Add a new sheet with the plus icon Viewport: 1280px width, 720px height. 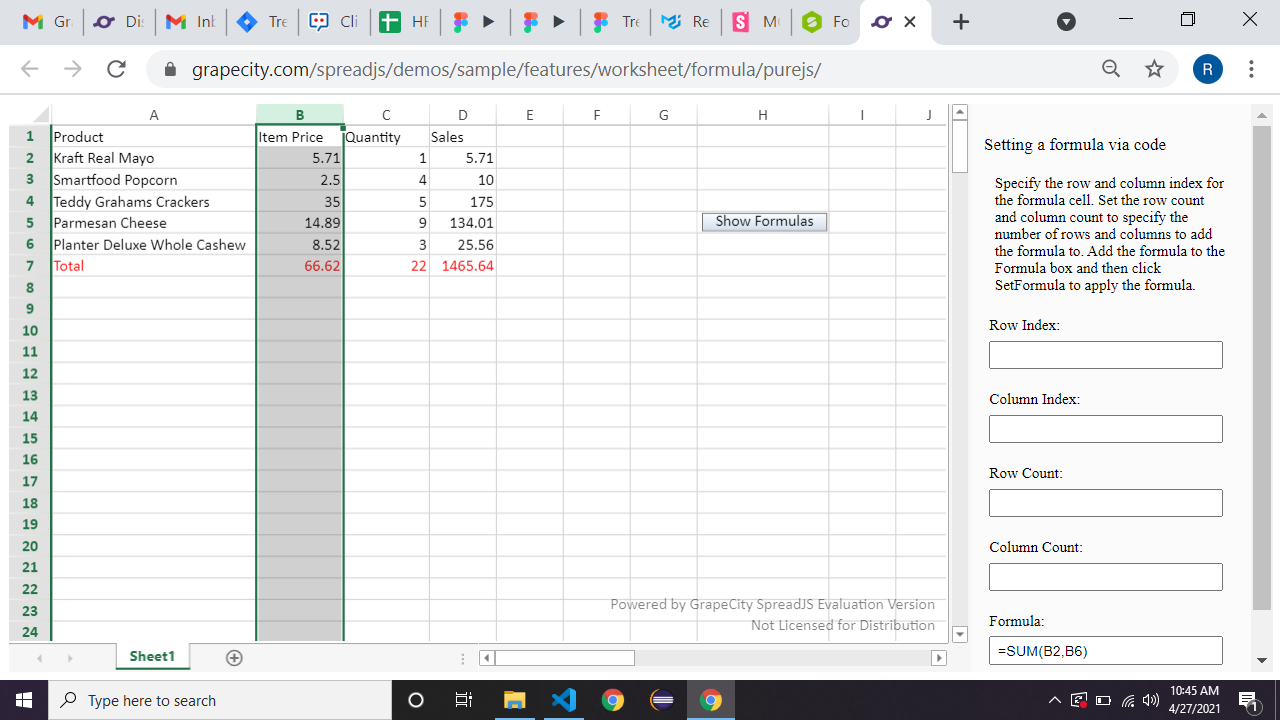tap(233, 657)
